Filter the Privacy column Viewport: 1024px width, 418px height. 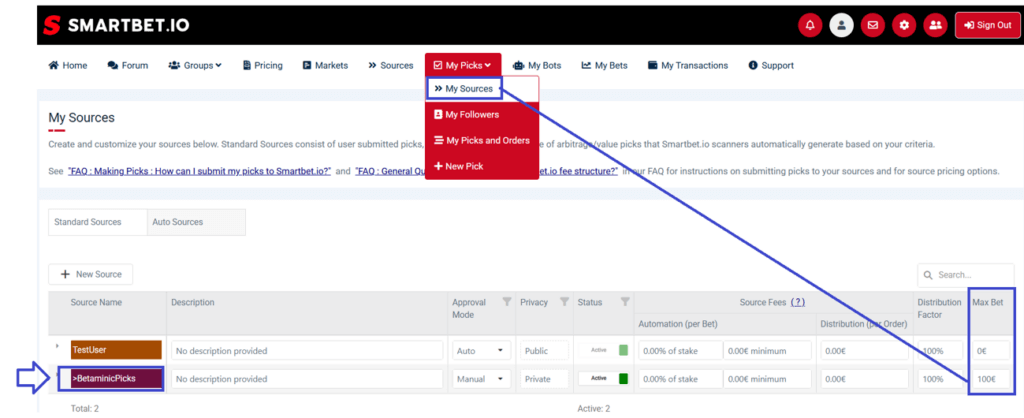pyautogui.click(x=564, y=302)
